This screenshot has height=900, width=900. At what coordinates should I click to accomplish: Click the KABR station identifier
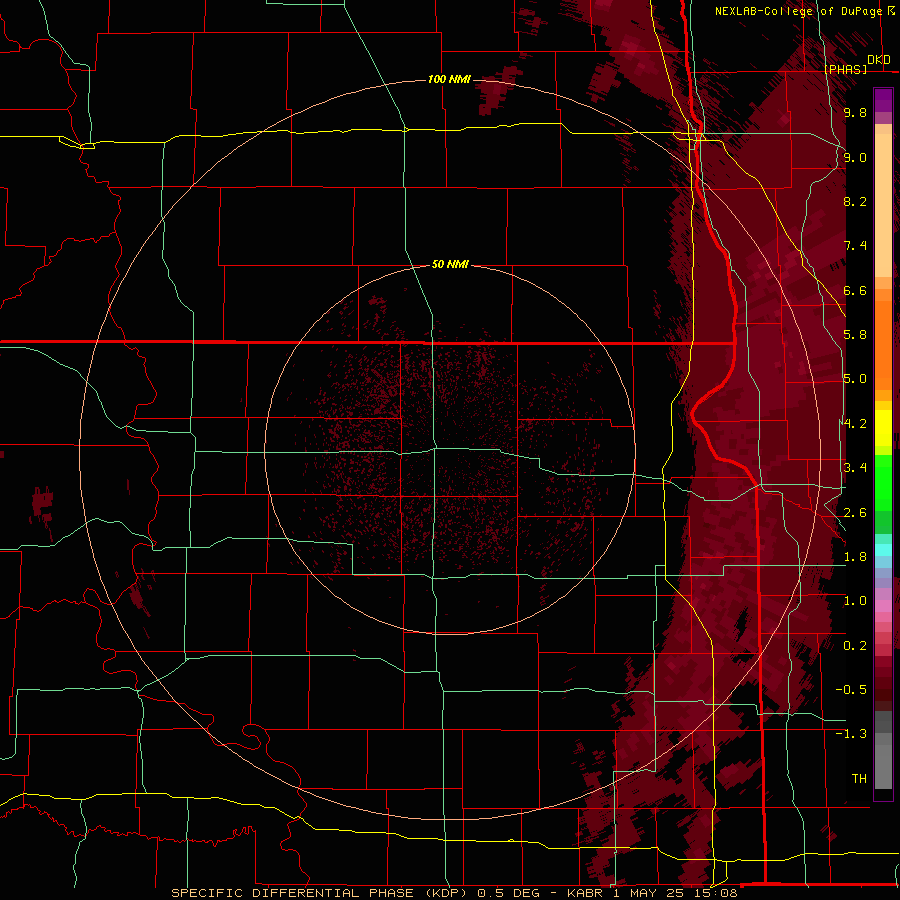click(585, 893)
